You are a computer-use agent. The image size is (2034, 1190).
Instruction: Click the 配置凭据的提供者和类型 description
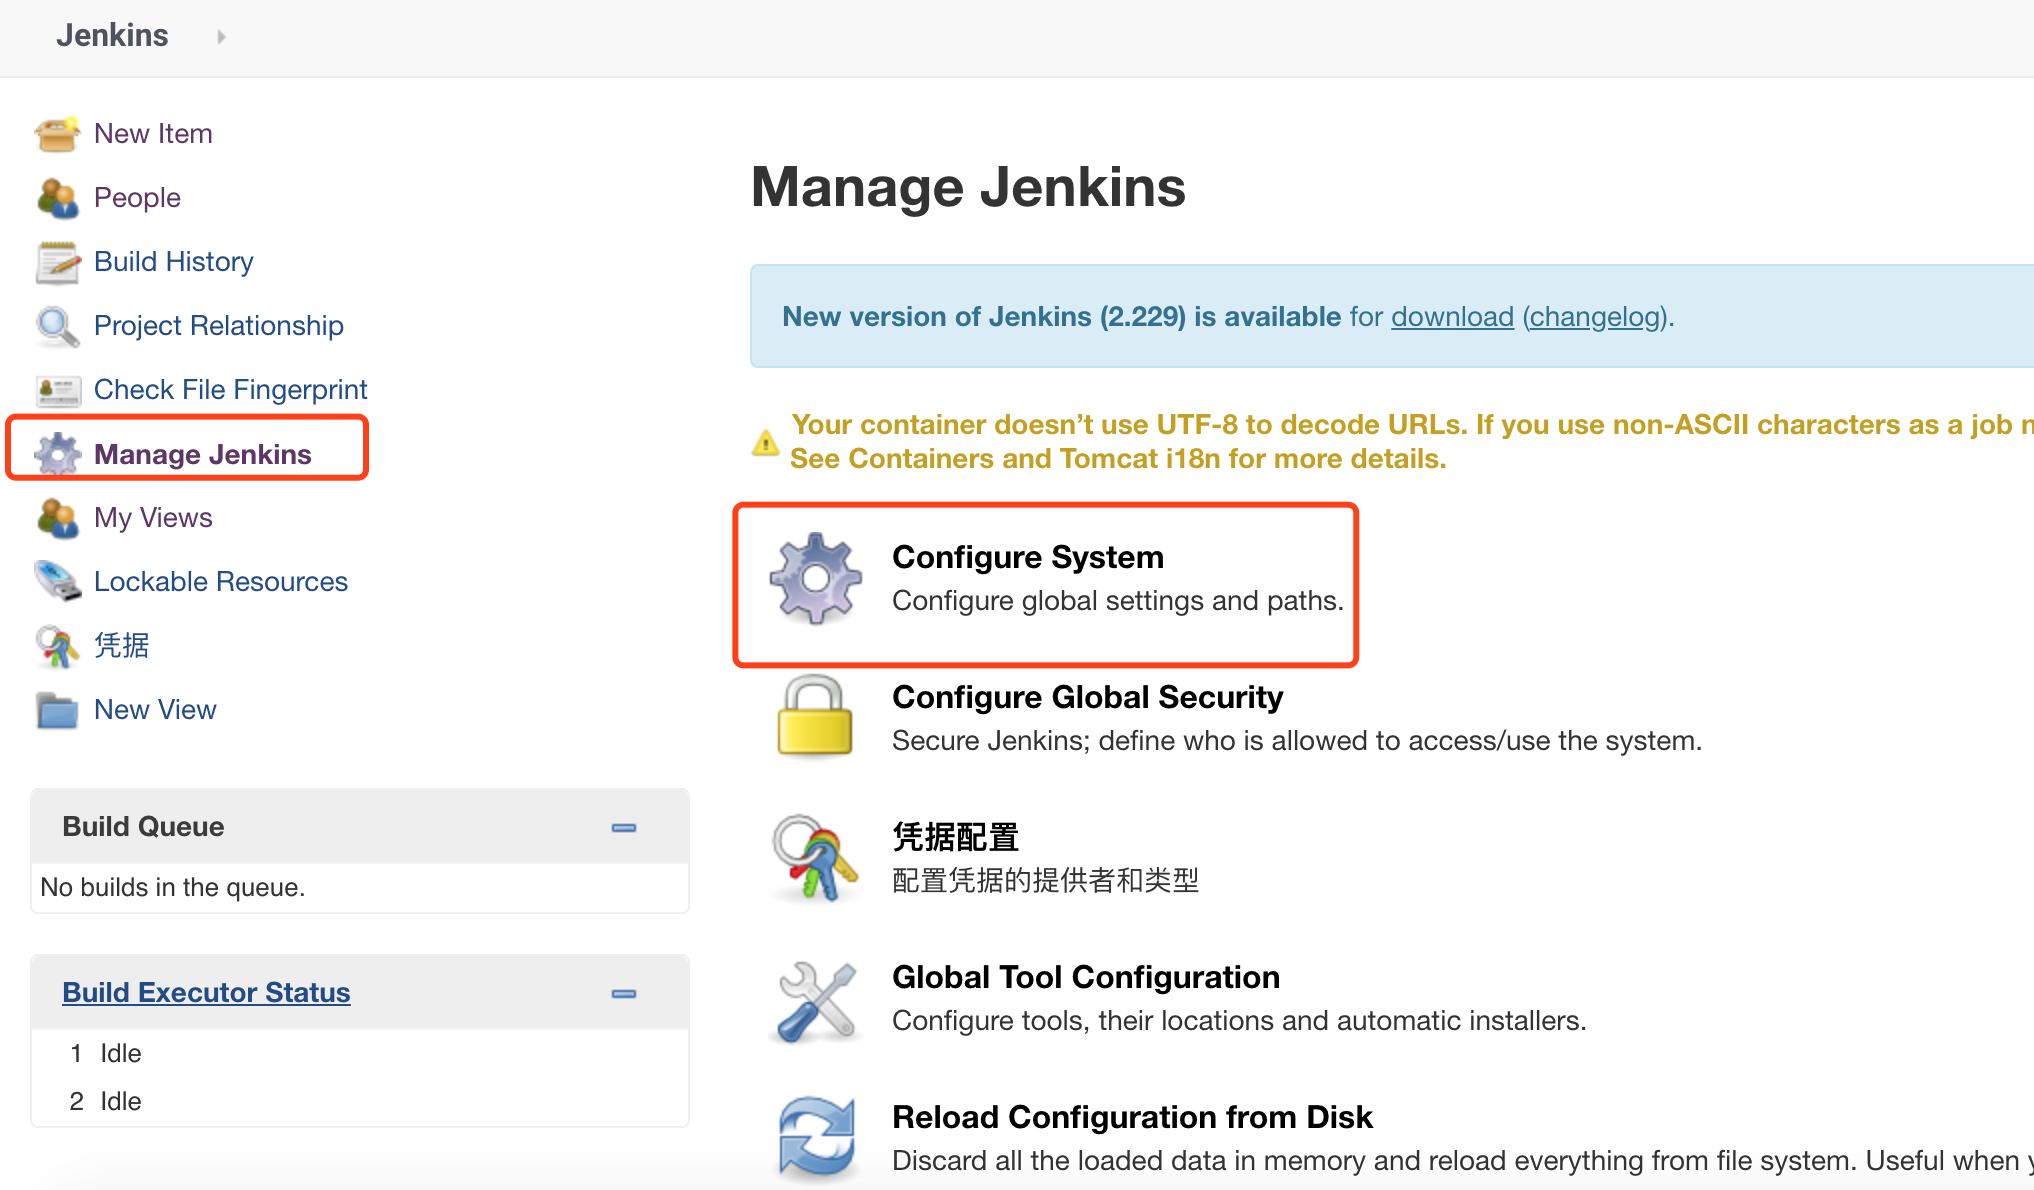[1046, 881]
